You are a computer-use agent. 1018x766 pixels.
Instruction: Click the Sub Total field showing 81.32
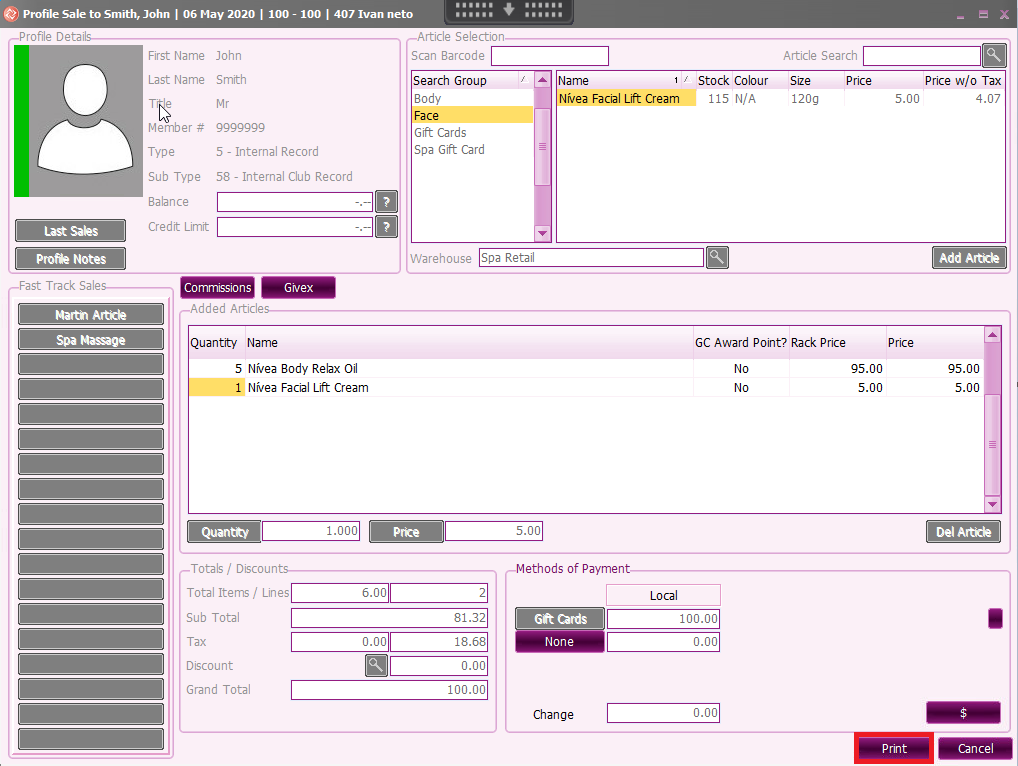coord(390,617)
